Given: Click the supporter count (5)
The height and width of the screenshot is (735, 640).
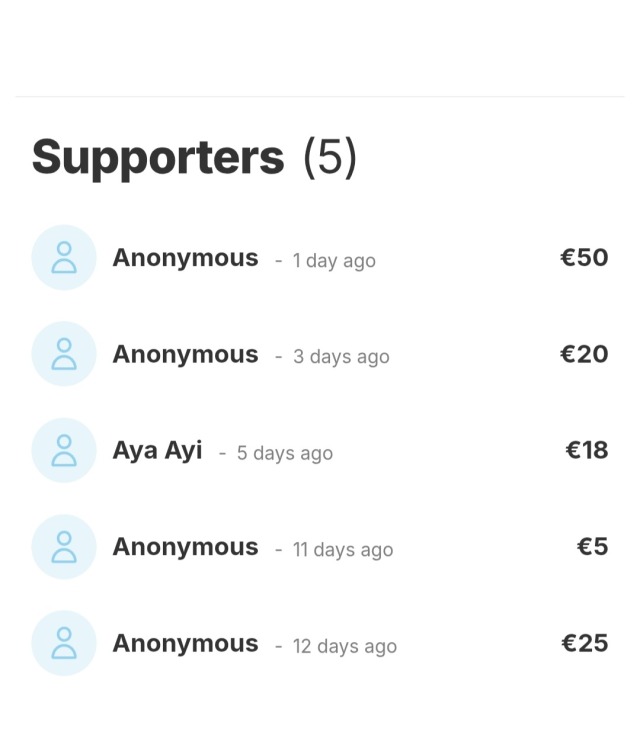Looking at the screenshot, I should point(330,158).
